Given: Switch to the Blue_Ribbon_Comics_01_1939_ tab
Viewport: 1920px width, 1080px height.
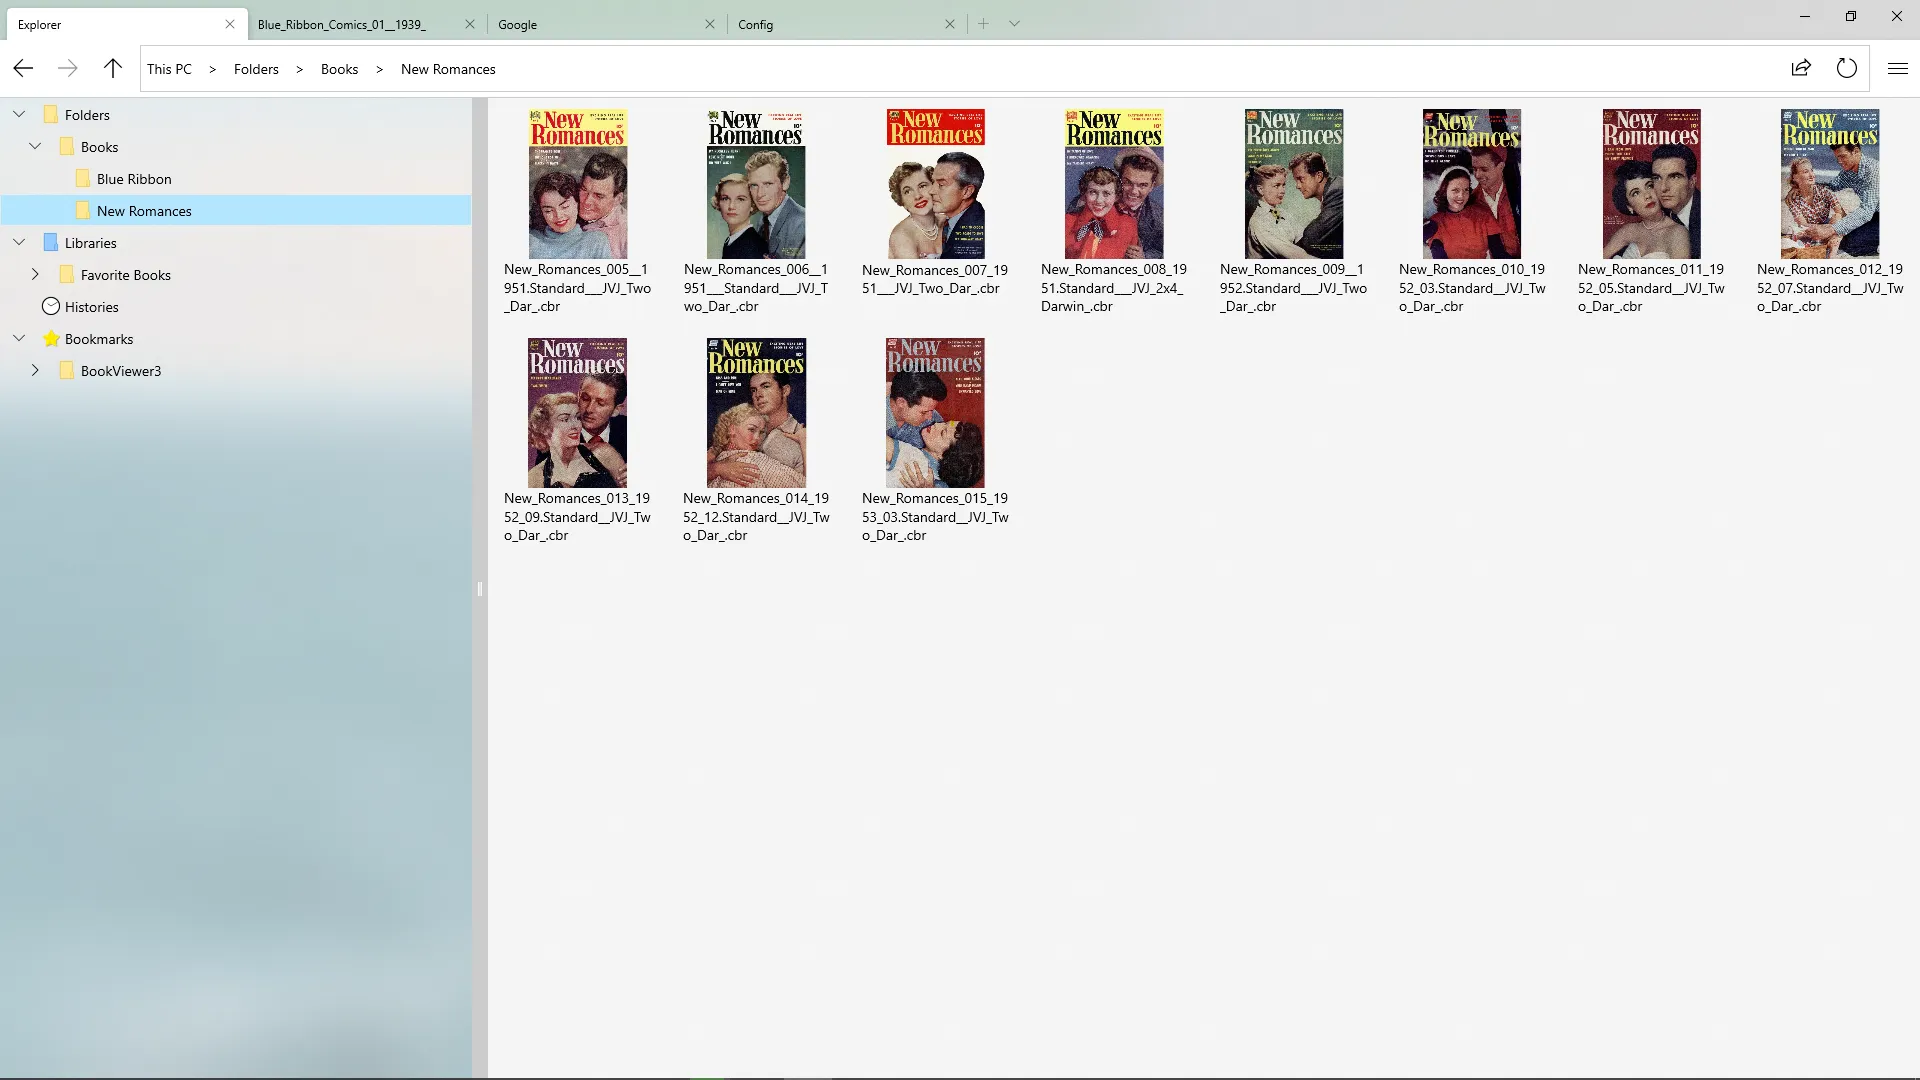Looking at the screenshot, I should 340,24.
